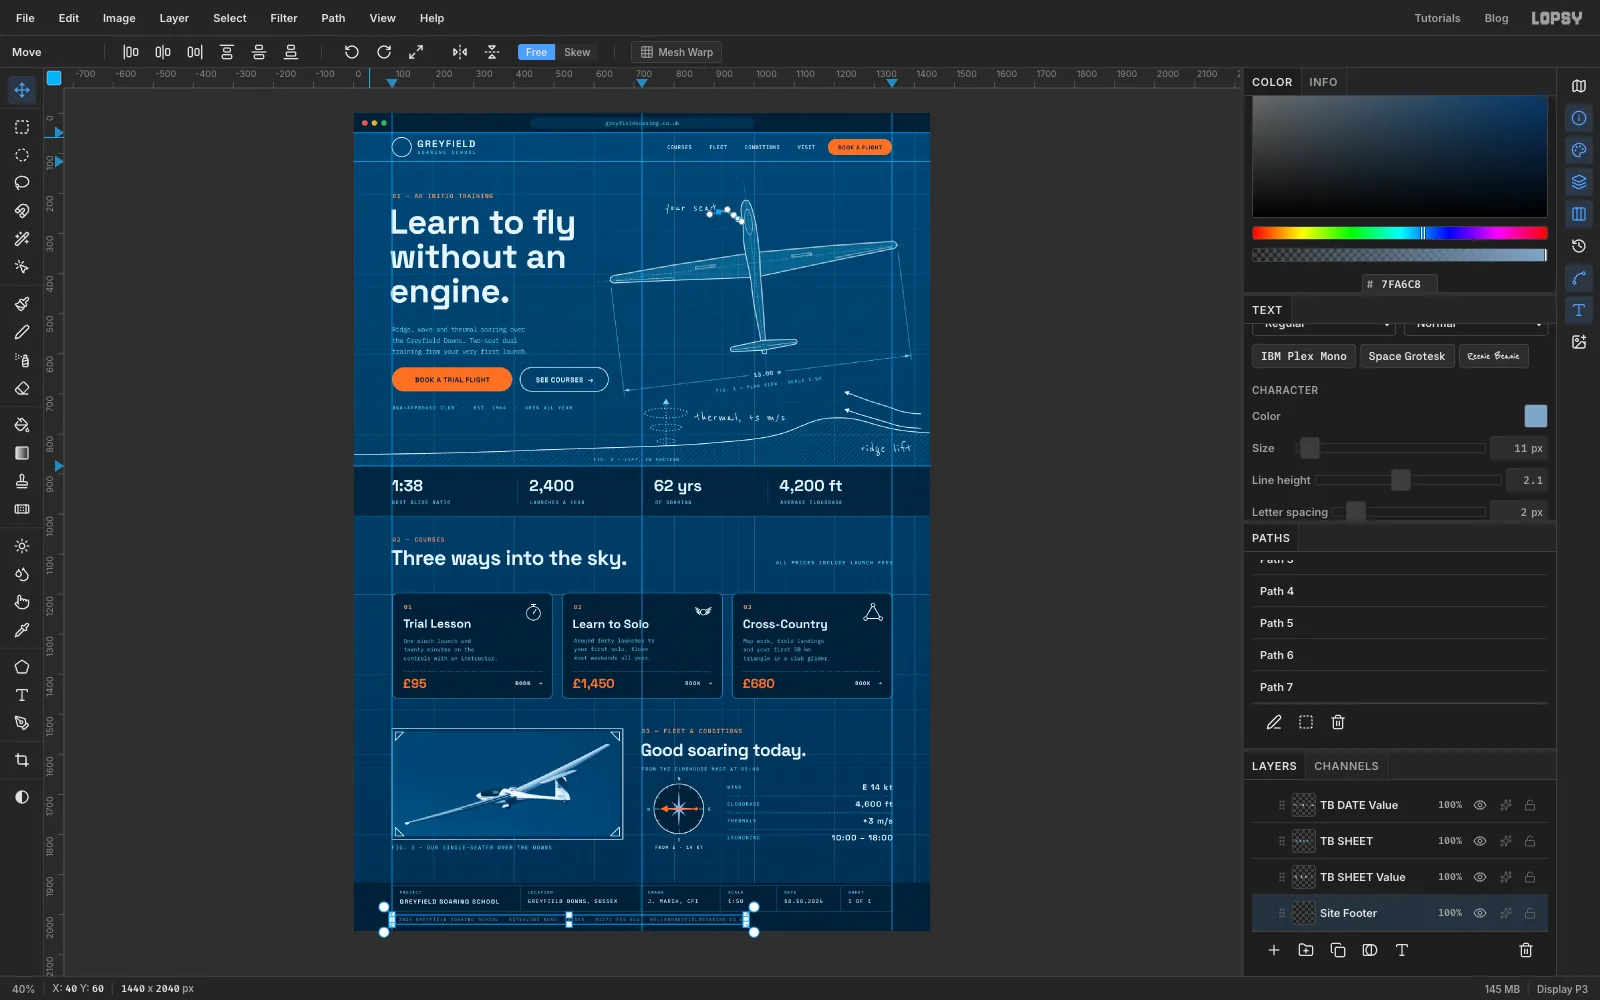
Task: Select the Move tool in left toolbar
Action: coord(22,90)
